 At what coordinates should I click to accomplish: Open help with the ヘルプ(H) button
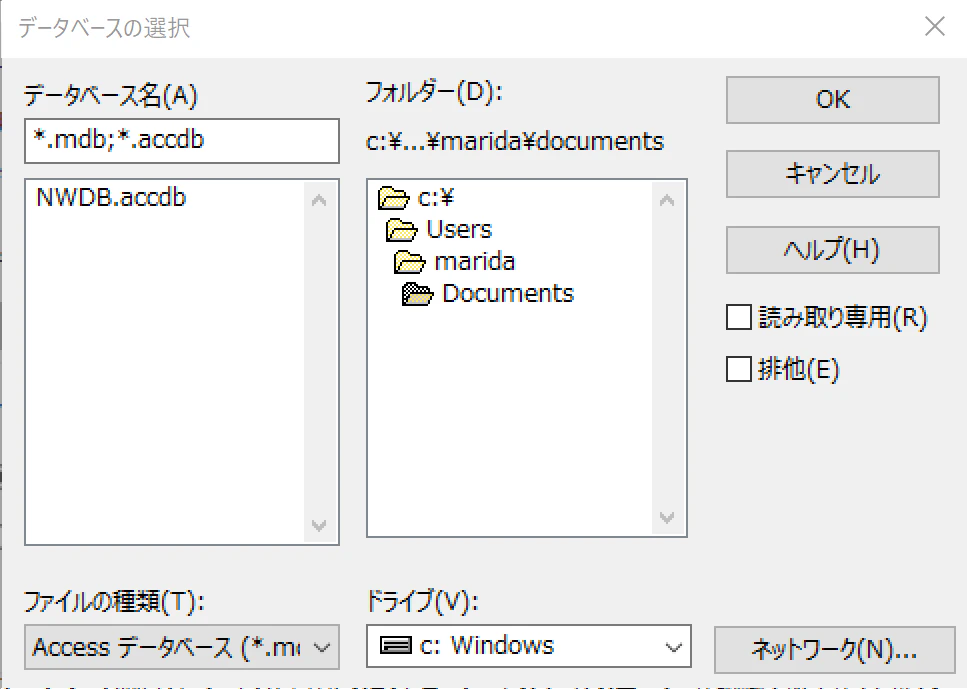tap(833, 250)
